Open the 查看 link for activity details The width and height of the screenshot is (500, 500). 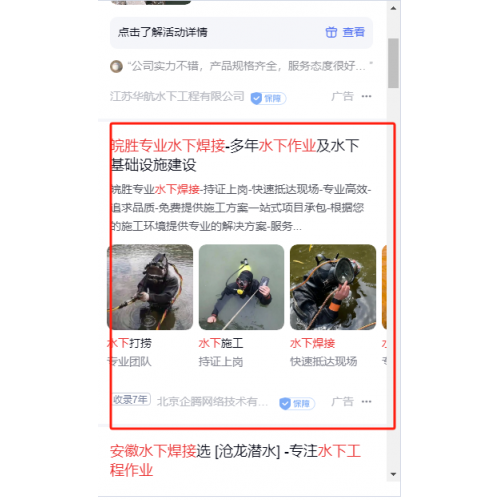point(354,32)
